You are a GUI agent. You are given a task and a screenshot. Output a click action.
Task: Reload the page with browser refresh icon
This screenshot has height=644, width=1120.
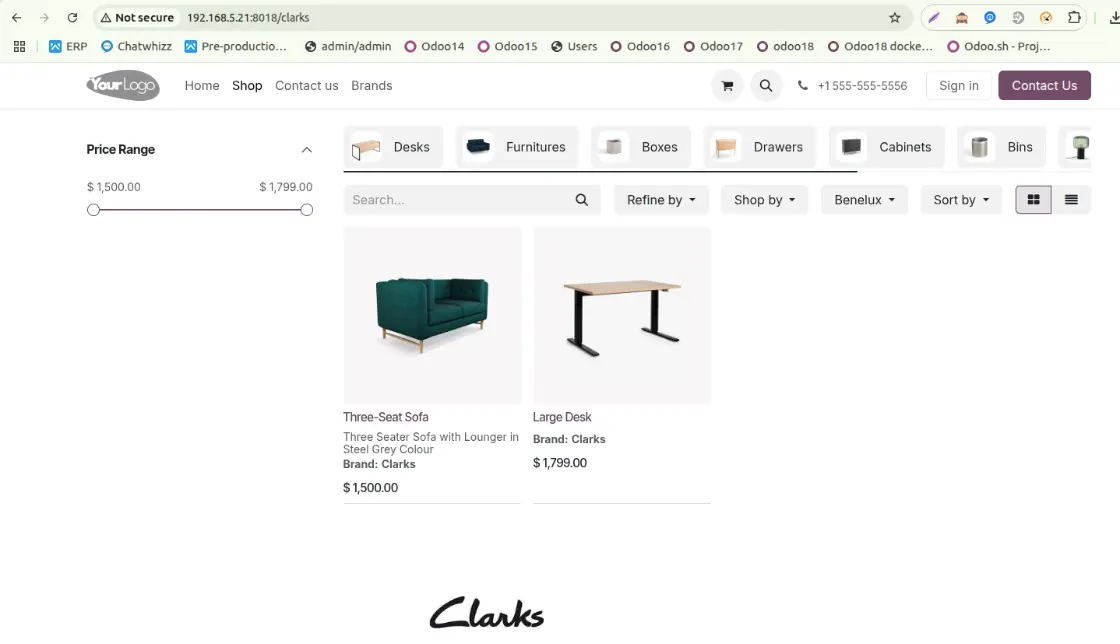click(72, 17)
